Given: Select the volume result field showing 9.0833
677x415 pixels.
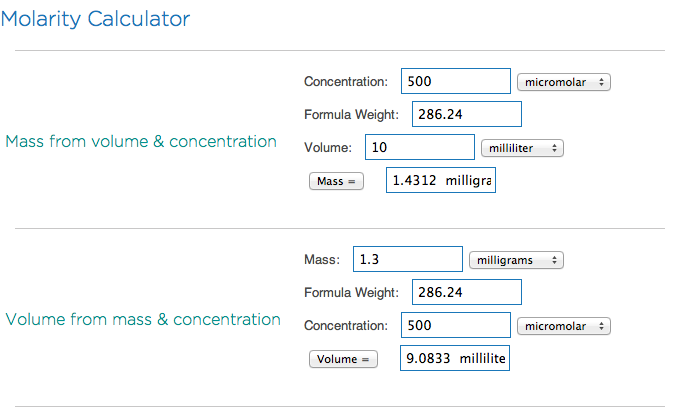Looking at the screenshot, I should click(x=455, y=359).
